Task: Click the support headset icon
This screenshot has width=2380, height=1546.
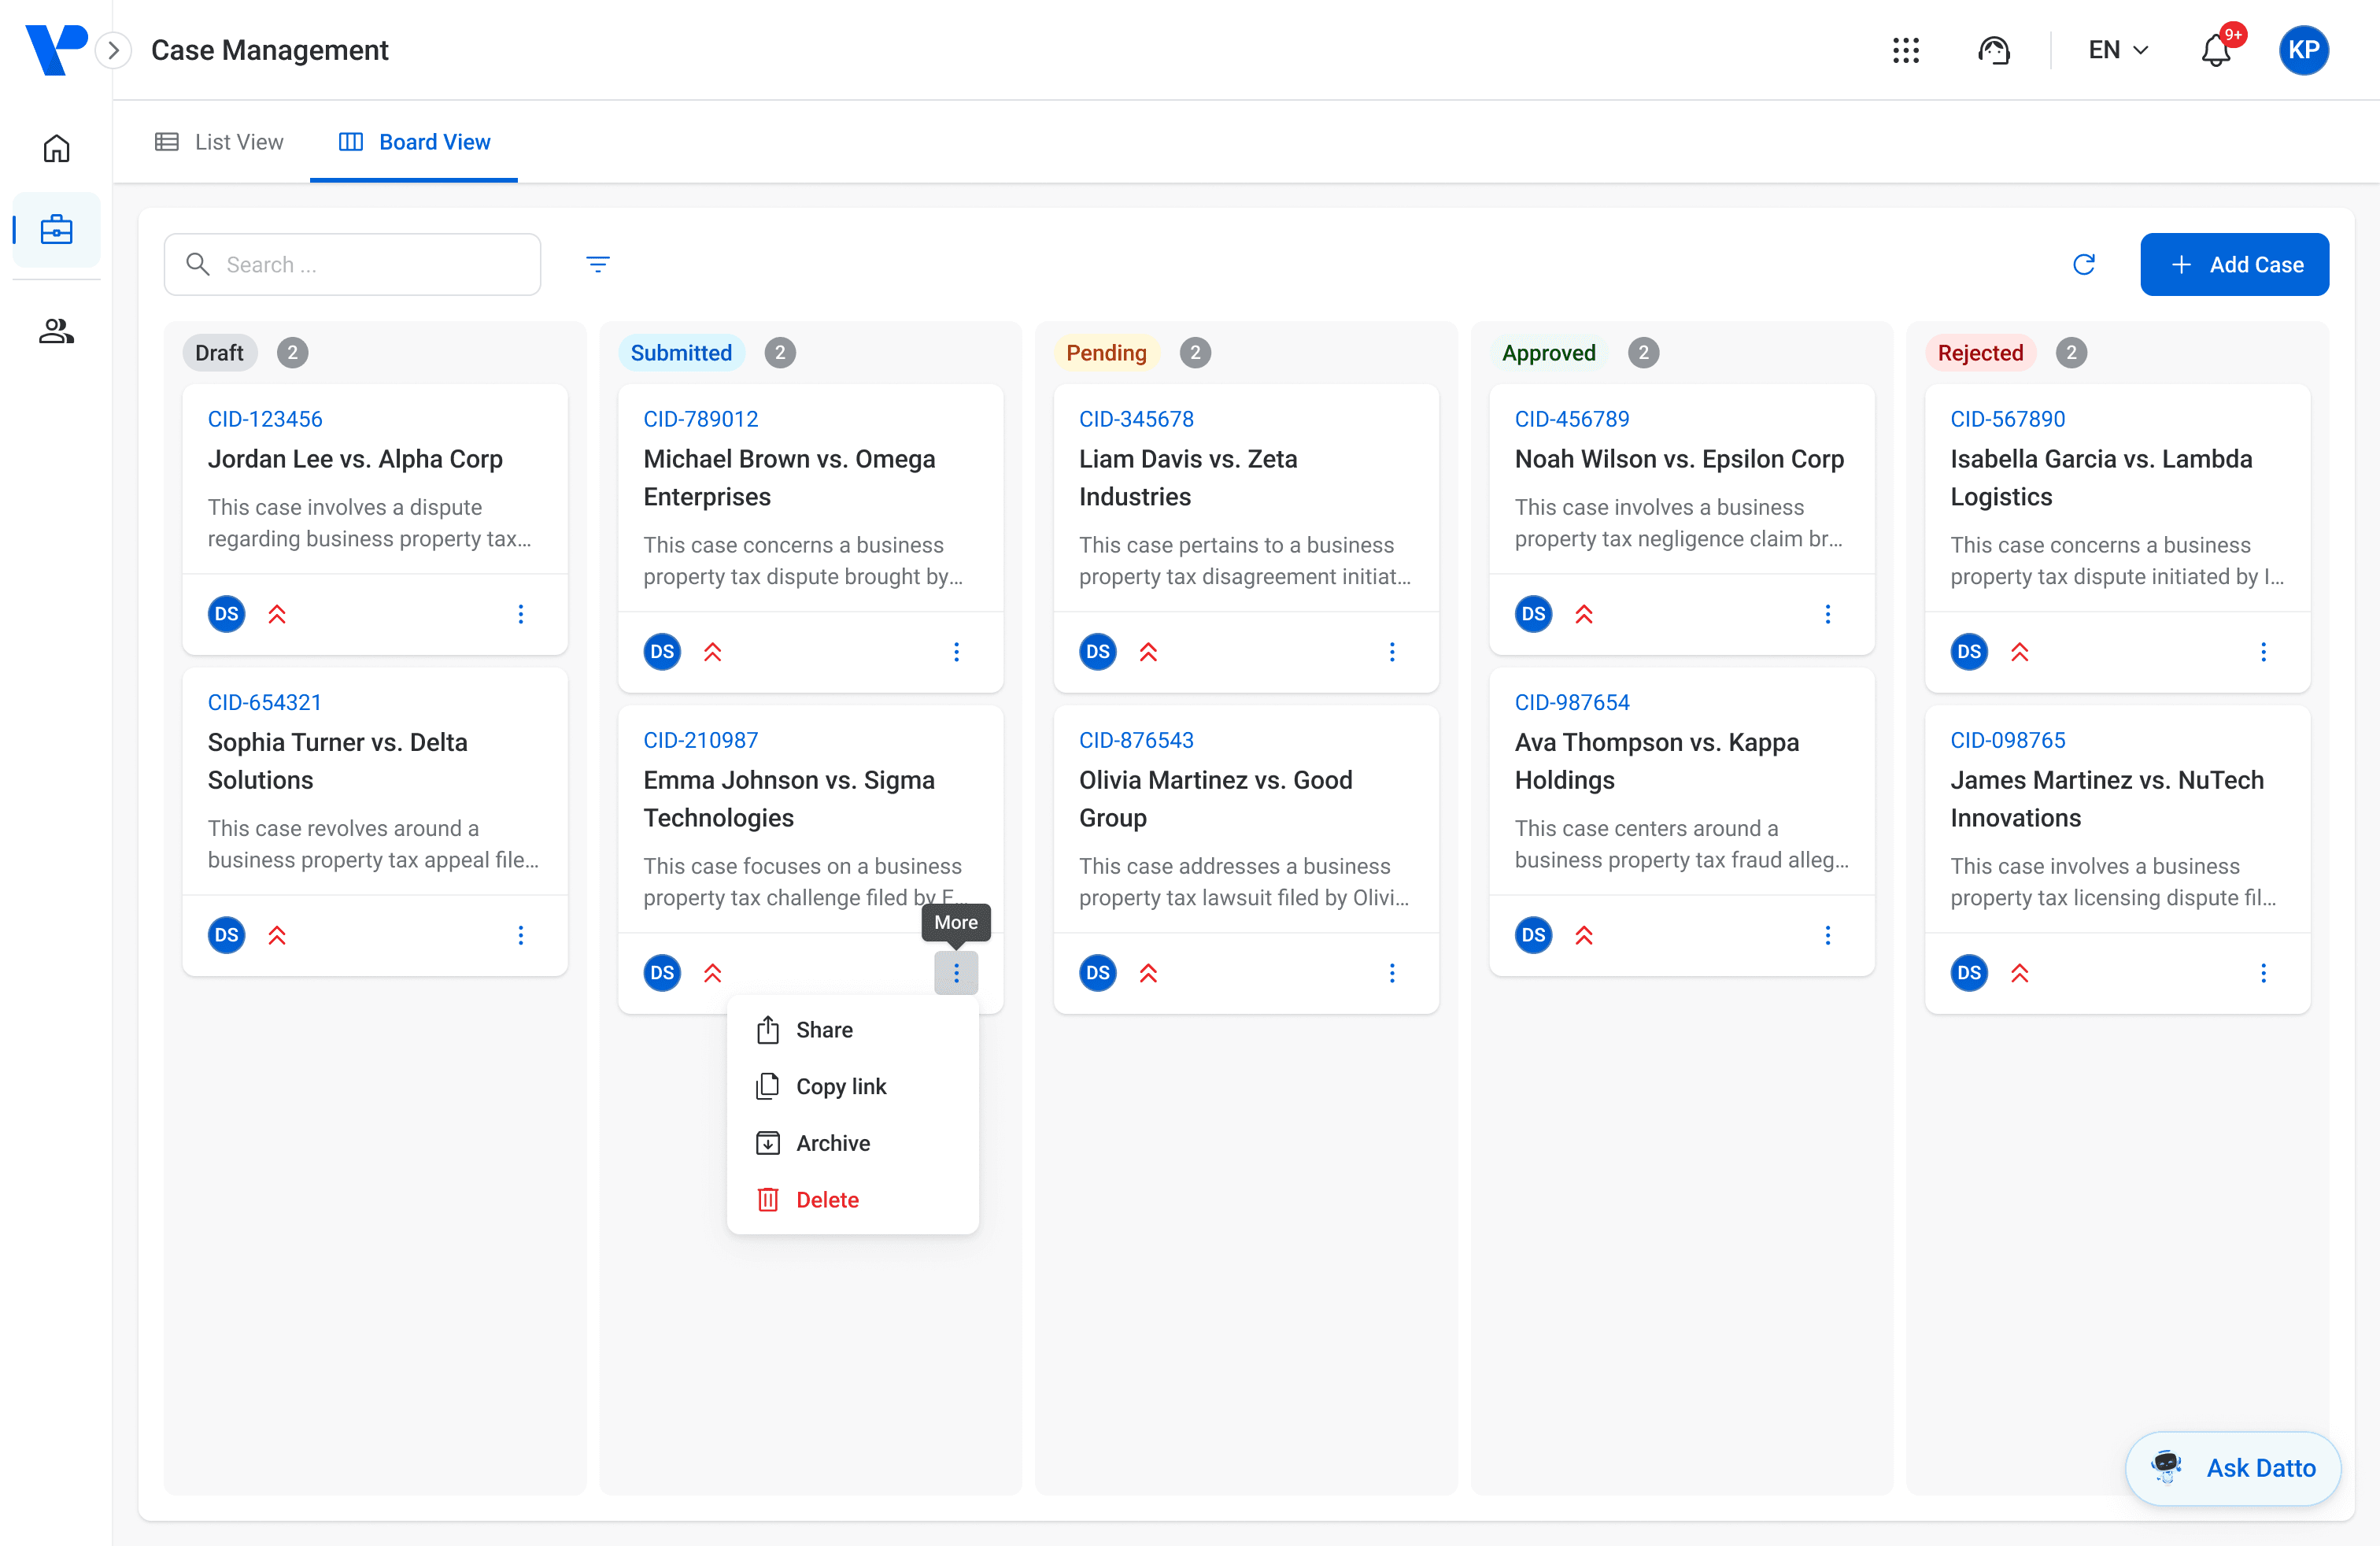Action: [1993, 50]
